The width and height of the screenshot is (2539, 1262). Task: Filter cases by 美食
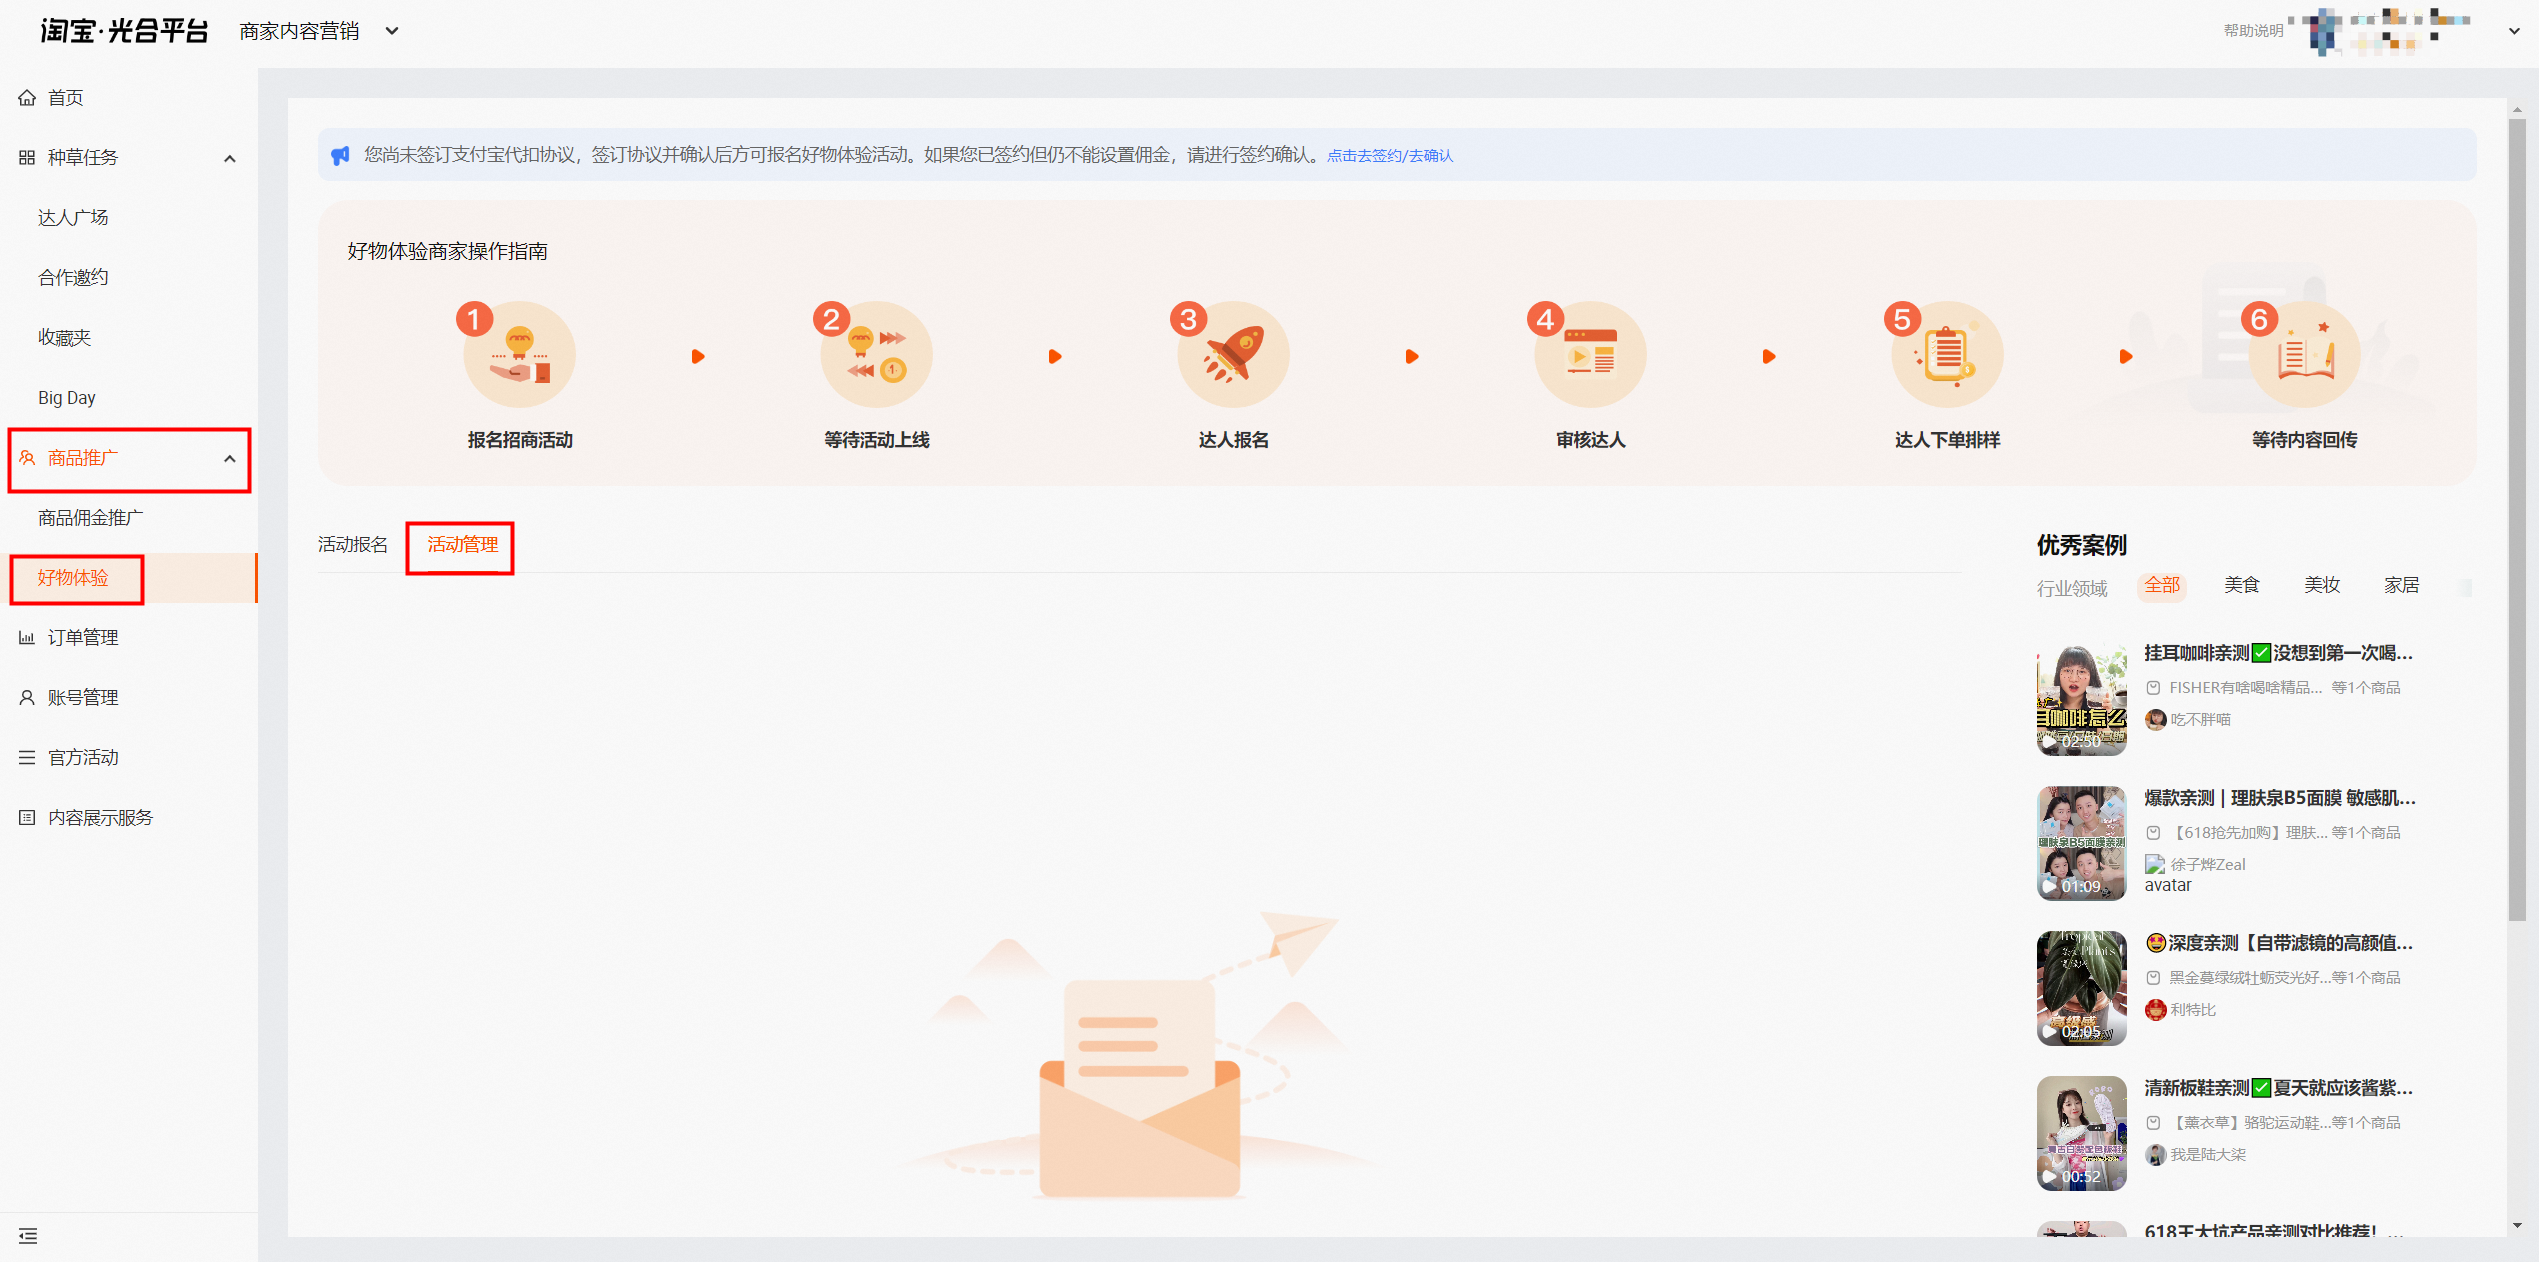coord(2241,586)
